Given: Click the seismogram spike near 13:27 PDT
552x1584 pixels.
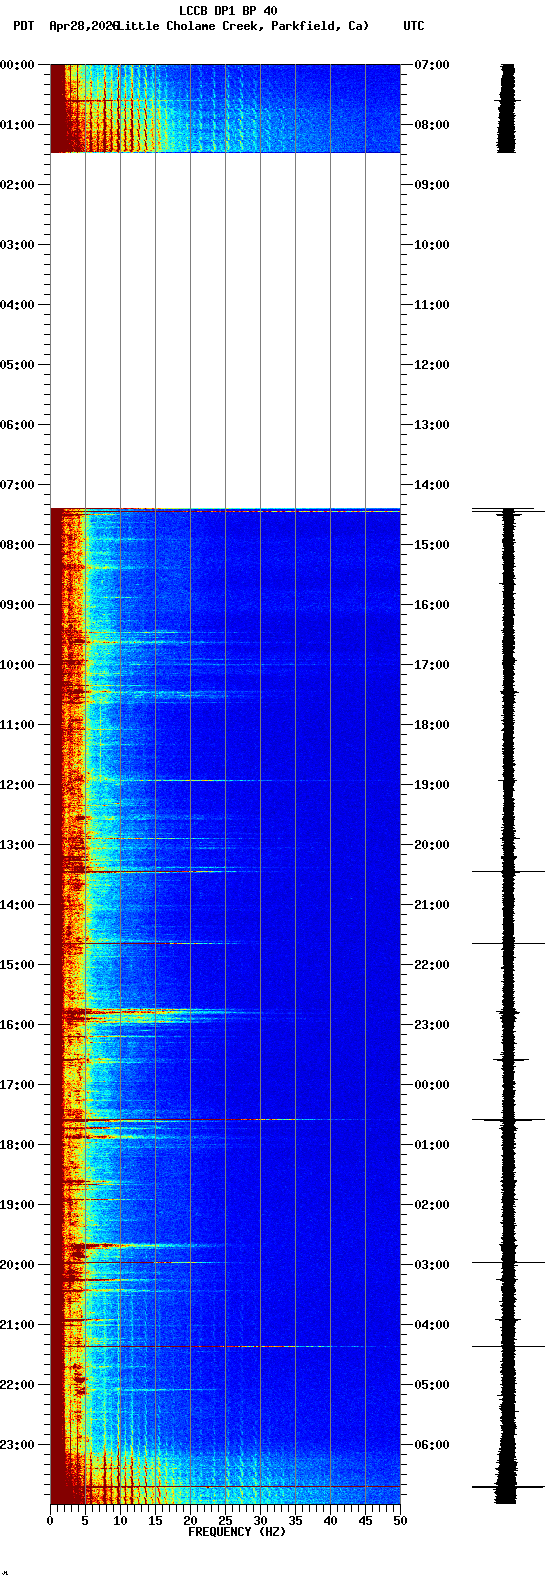Looking at the screenshot, I should 509,871.
